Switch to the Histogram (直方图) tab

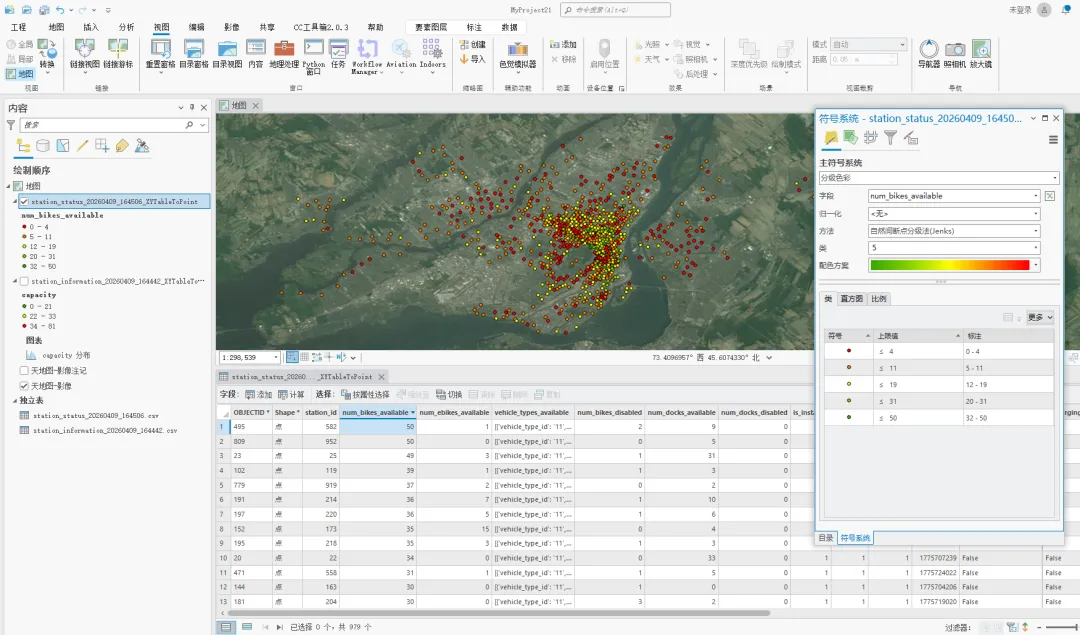coord(851,299)
